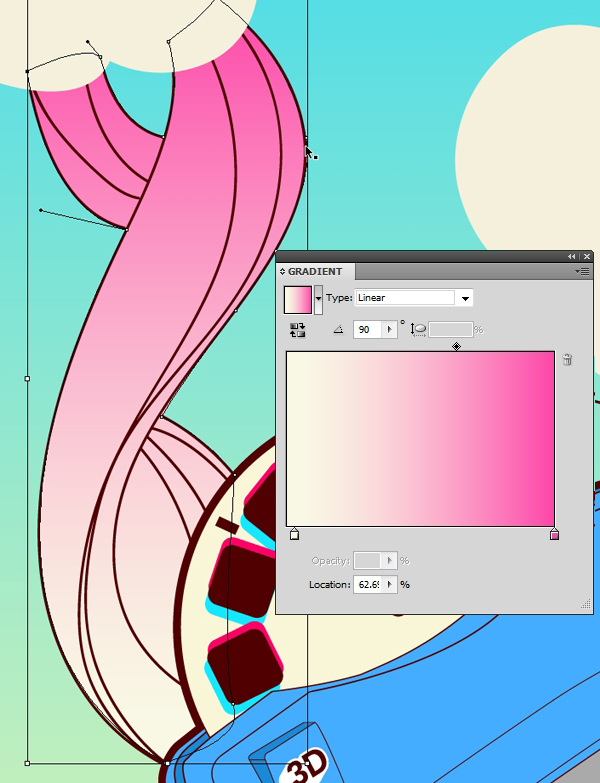Image resolution: width=600 pixels, height=783 pixels.
Task: Click the angle value field
Action: pyautogui.click(x=367, y=330)
